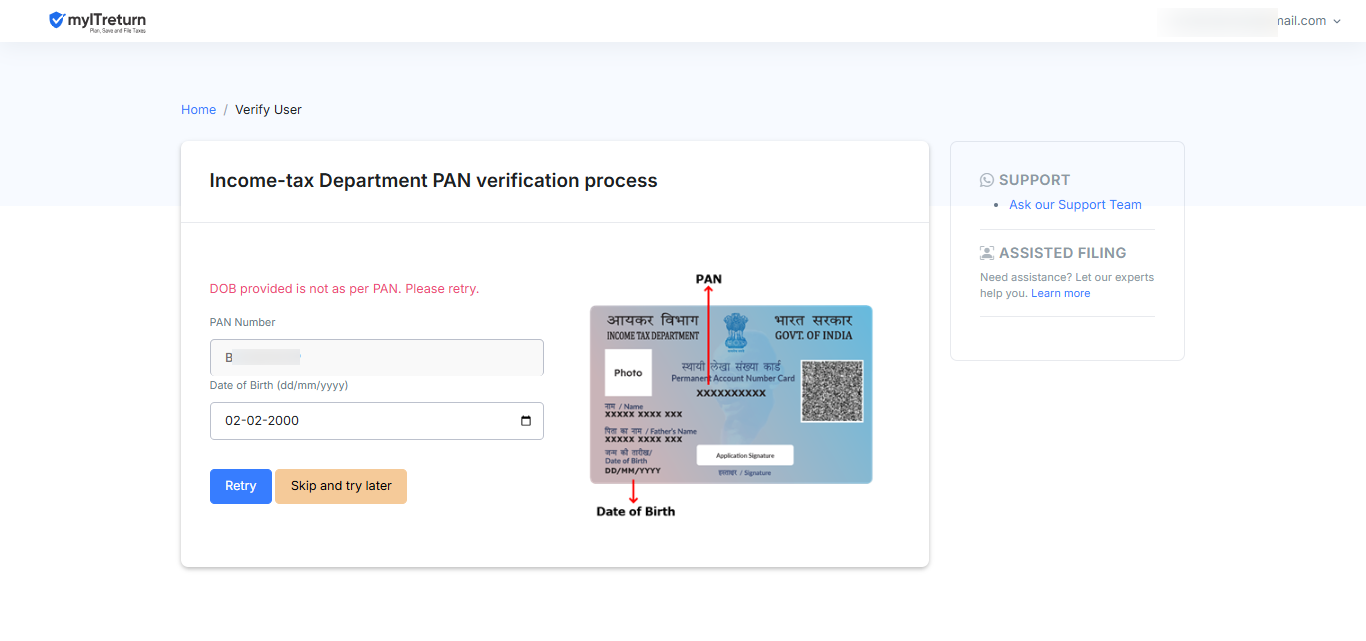Choose Skip and try later
Image resolution: width=1366 pixels, height=641 pixels.
tap(341, 486)
